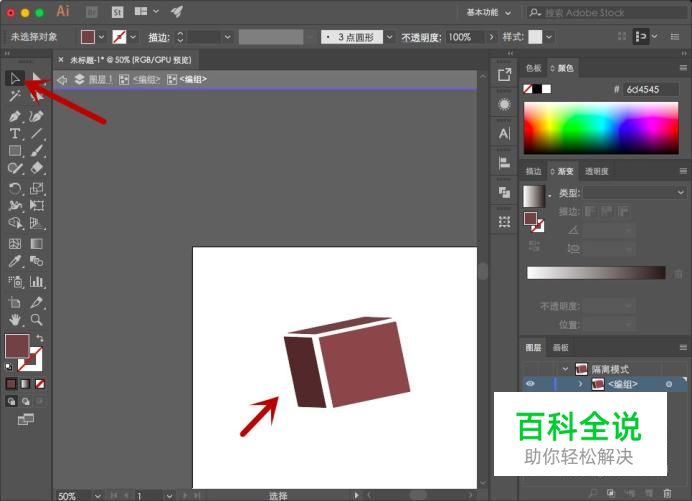Set the toolbar color mode to None

(x=40, y=383)
